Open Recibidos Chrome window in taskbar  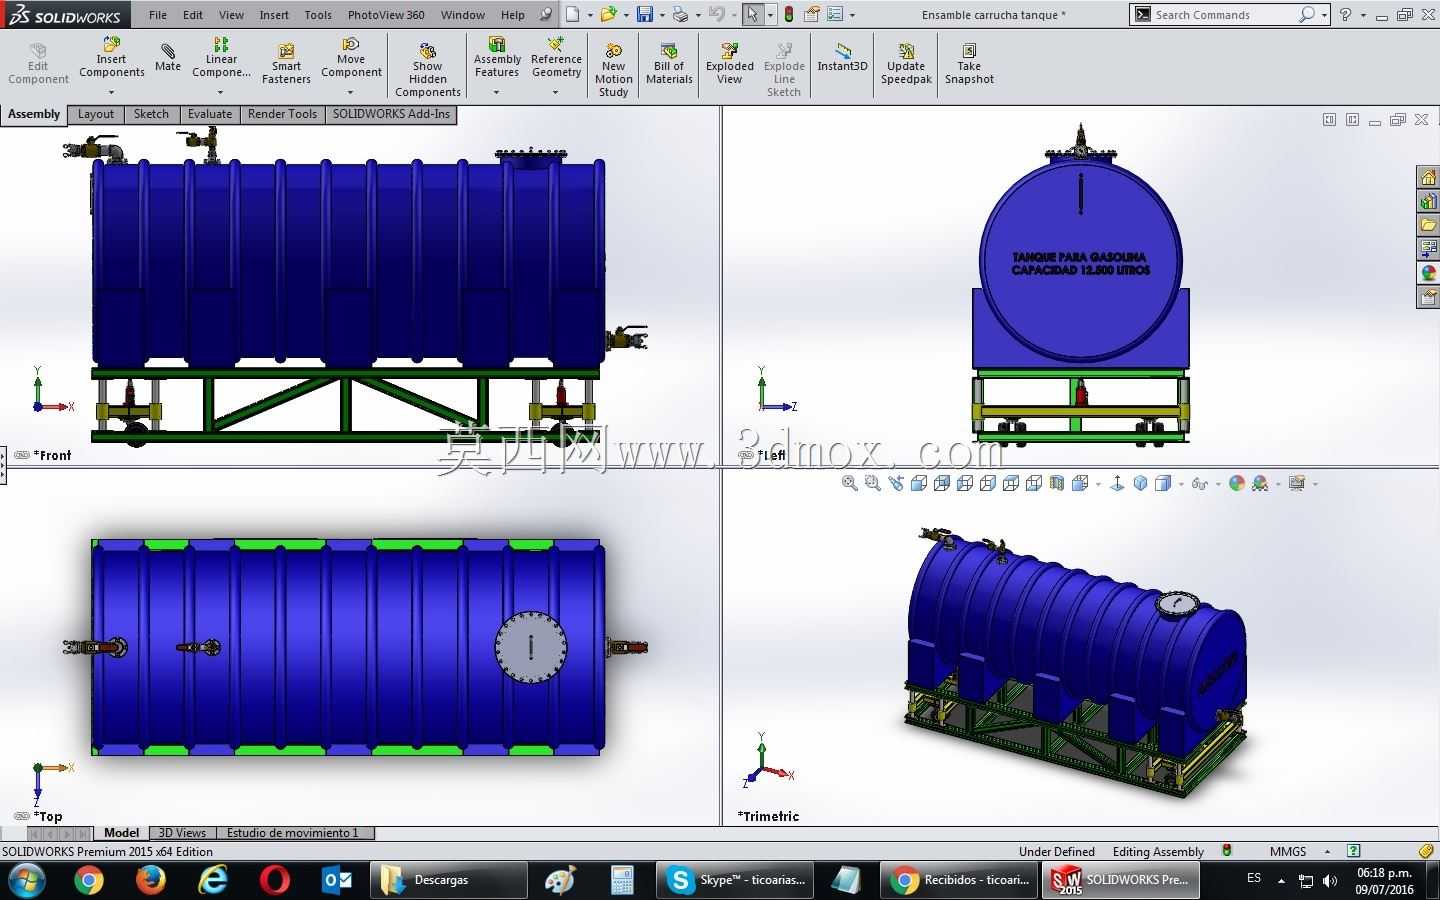tap(960, 880)
